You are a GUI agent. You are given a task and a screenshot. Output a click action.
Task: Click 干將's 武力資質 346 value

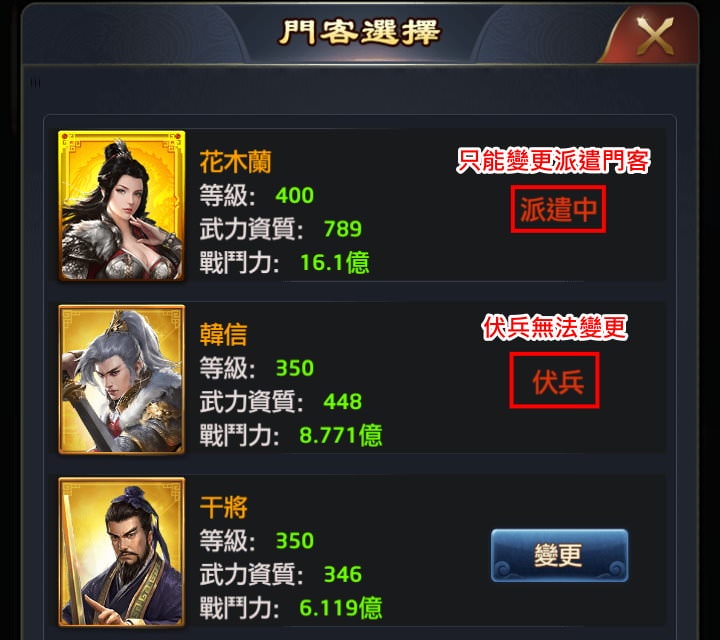coord(343,574)
